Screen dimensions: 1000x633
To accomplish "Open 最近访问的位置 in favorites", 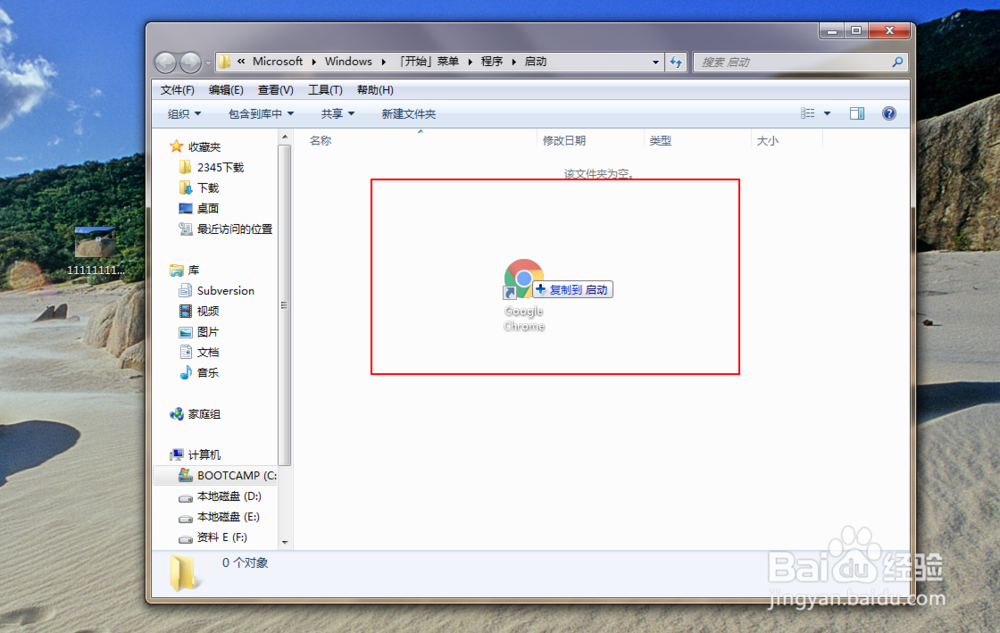I will click(x=234, y=228).
